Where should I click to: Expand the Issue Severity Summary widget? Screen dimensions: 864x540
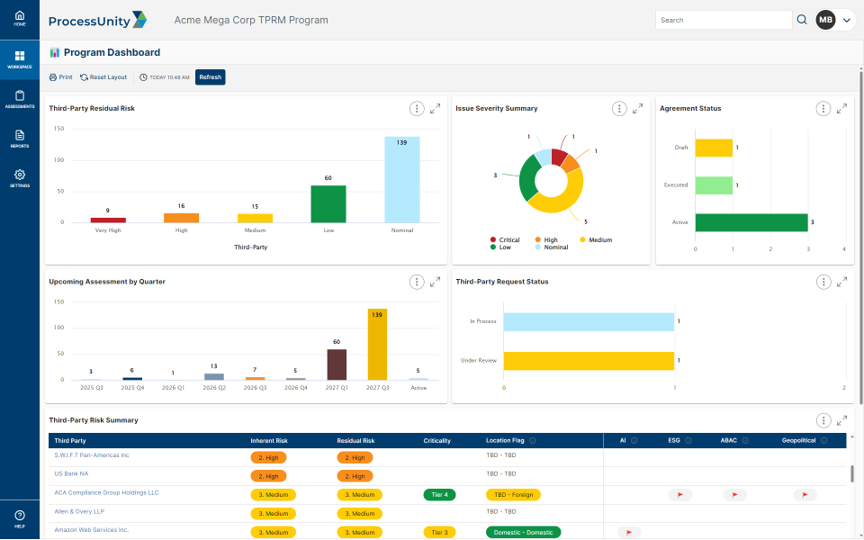click(638, 109)
